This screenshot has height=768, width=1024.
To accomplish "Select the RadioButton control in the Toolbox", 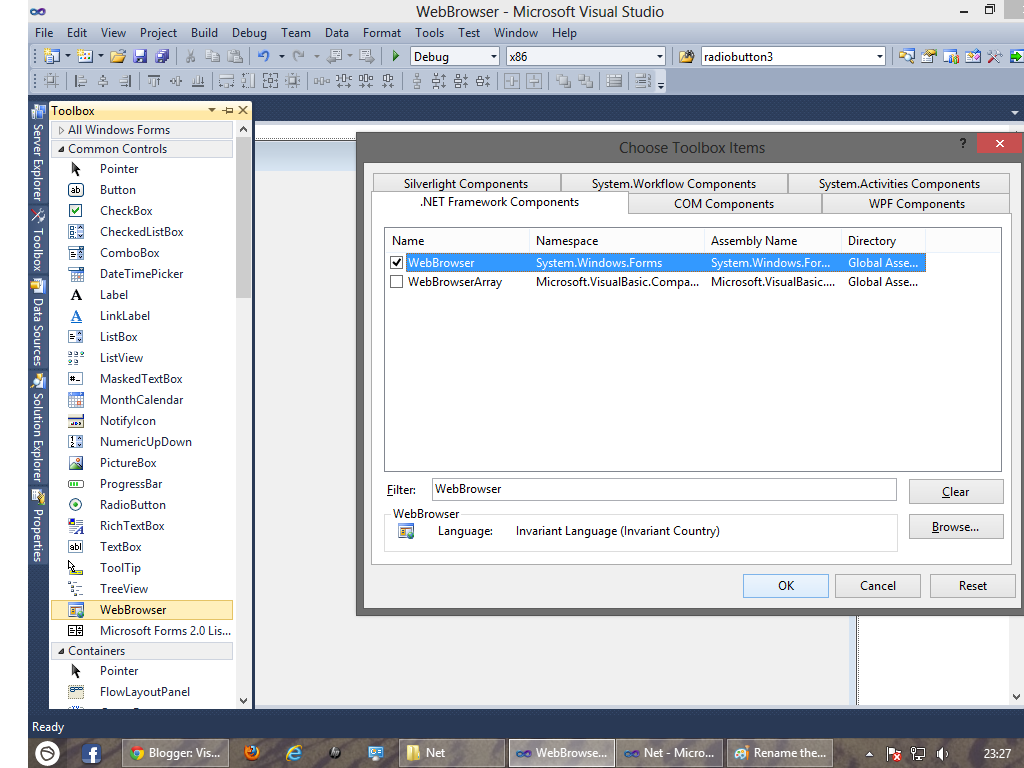I will click(131, 504).
